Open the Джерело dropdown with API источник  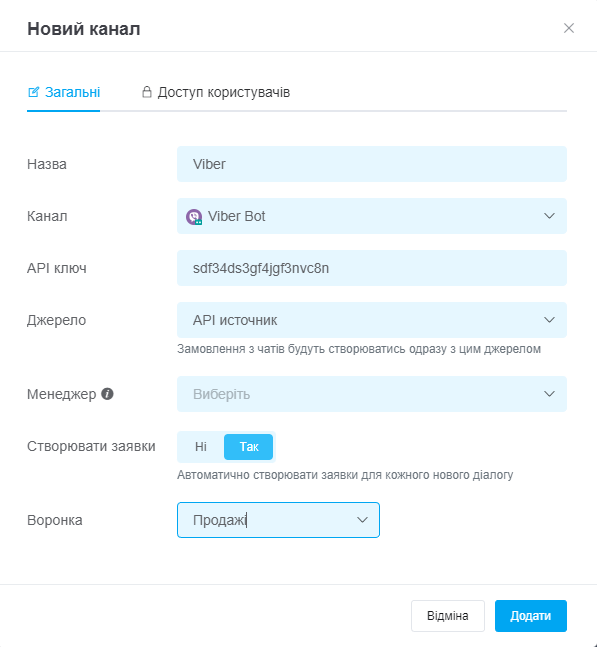tap(372, 320)
